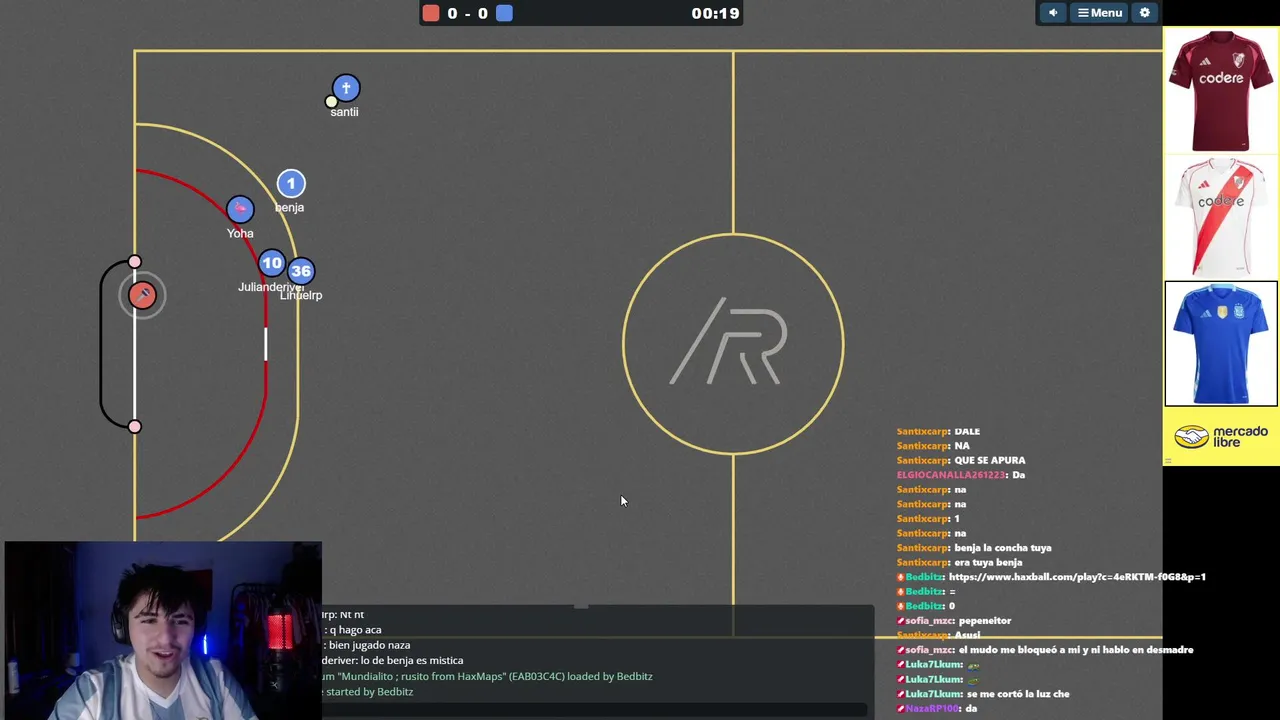Click Luka7Lkum's 'se me cortó la luz' message

(1018, 694)
